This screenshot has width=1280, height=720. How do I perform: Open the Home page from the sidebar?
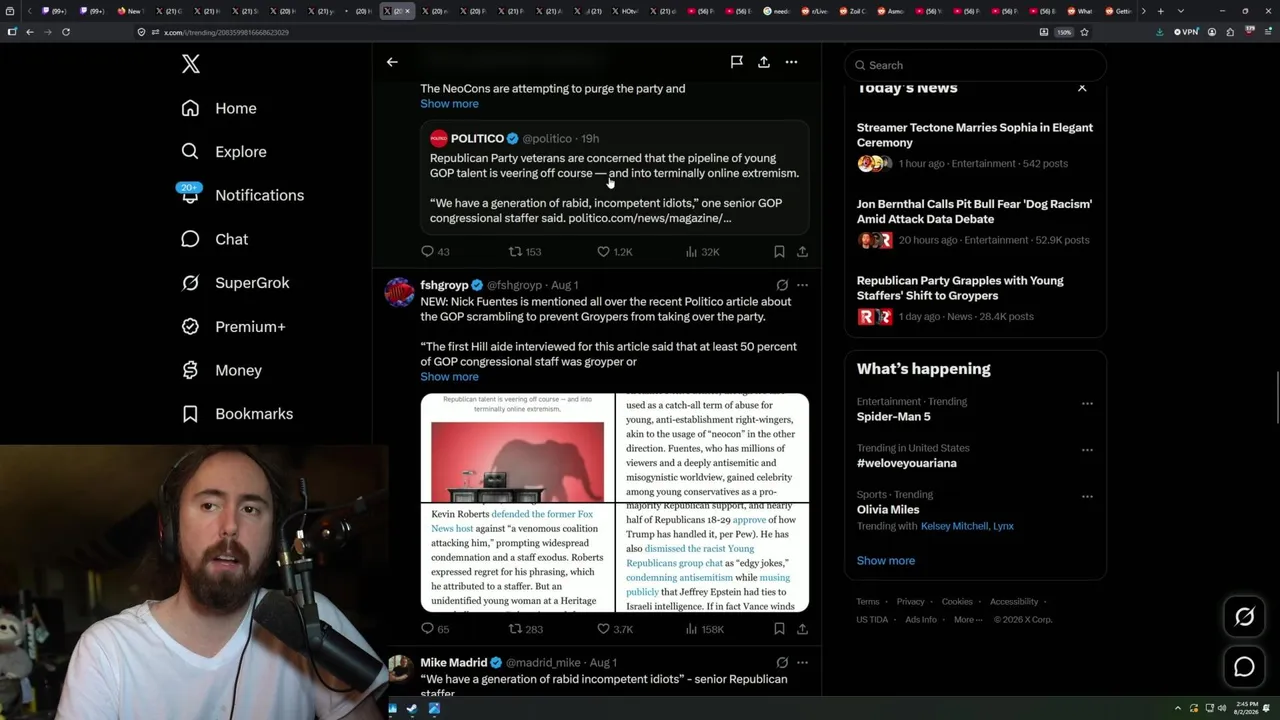pyautogui.click(x=219, y=108)
